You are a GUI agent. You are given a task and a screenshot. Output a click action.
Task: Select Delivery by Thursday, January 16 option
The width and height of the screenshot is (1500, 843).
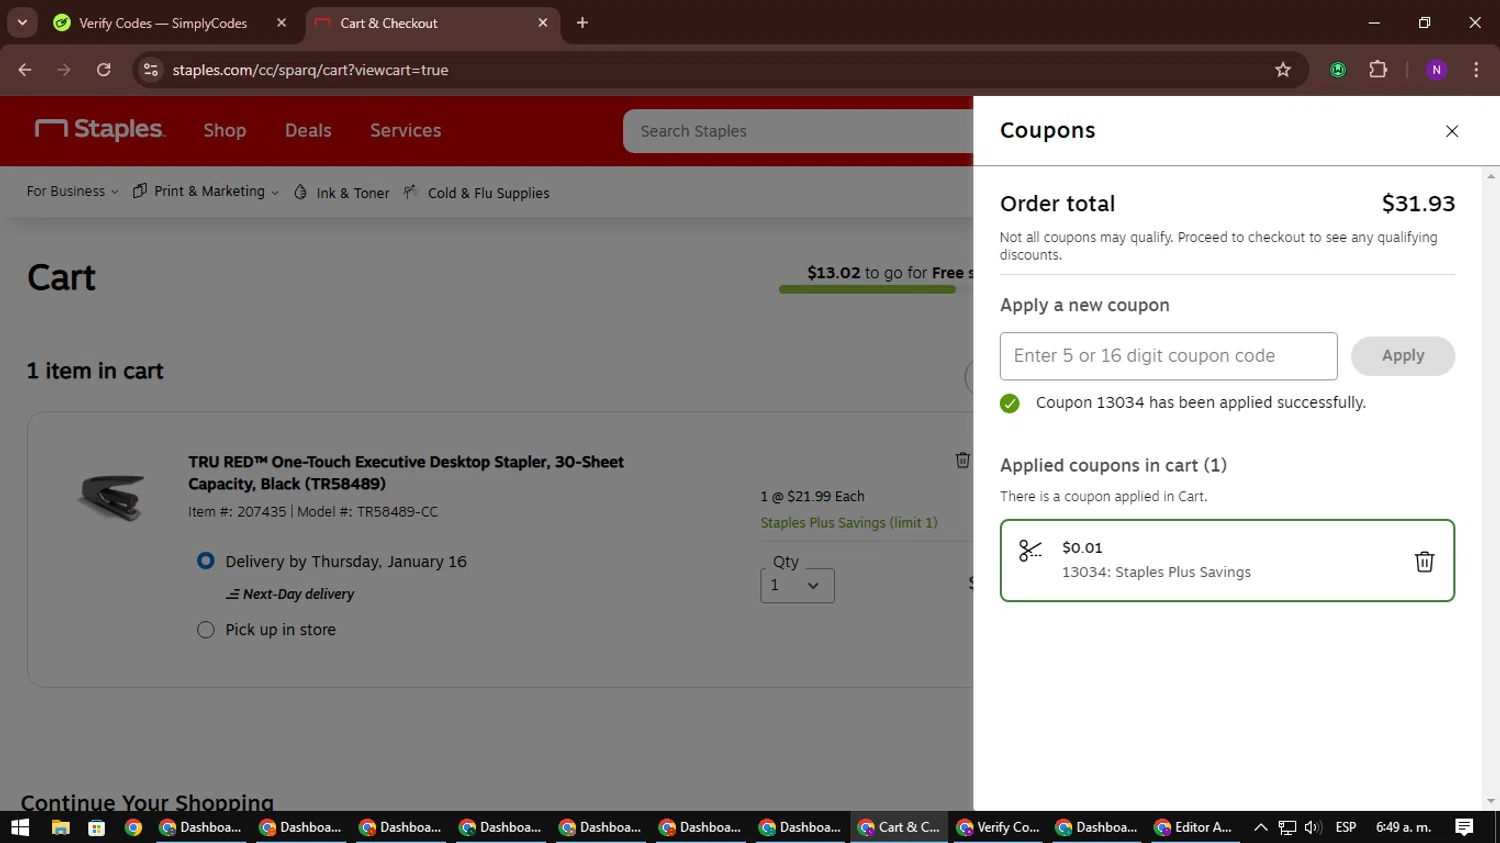tap(206, 561)
